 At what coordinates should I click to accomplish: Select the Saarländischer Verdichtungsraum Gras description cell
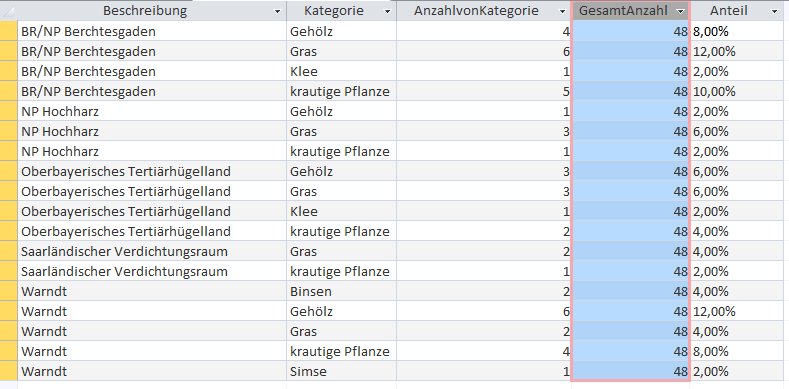(152, 251)
